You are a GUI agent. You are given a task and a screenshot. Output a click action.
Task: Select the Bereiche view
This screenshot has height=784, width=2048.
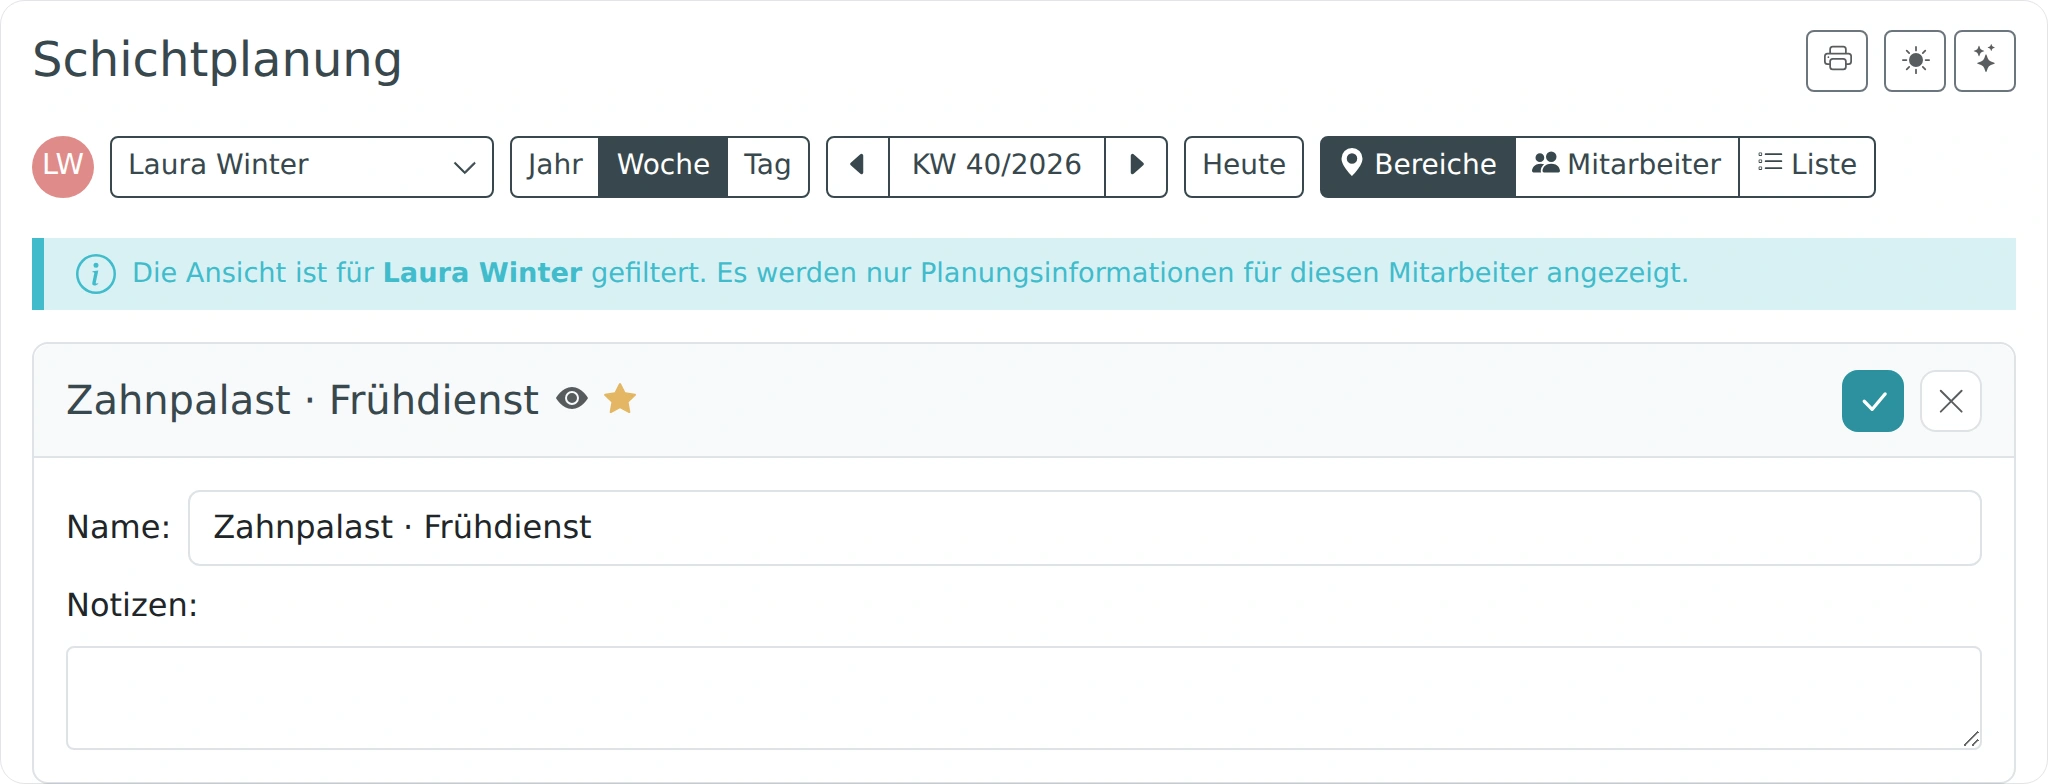click(1418, 167)
